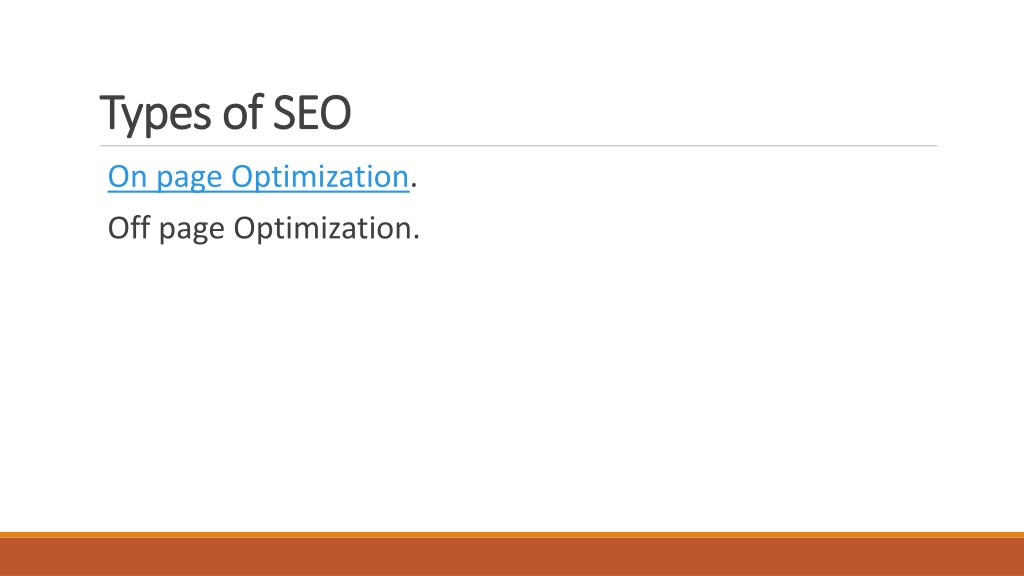1024x576 pixels.
Task: Click the capital 'O' at the link start
Action: click(x=119, y=176)
